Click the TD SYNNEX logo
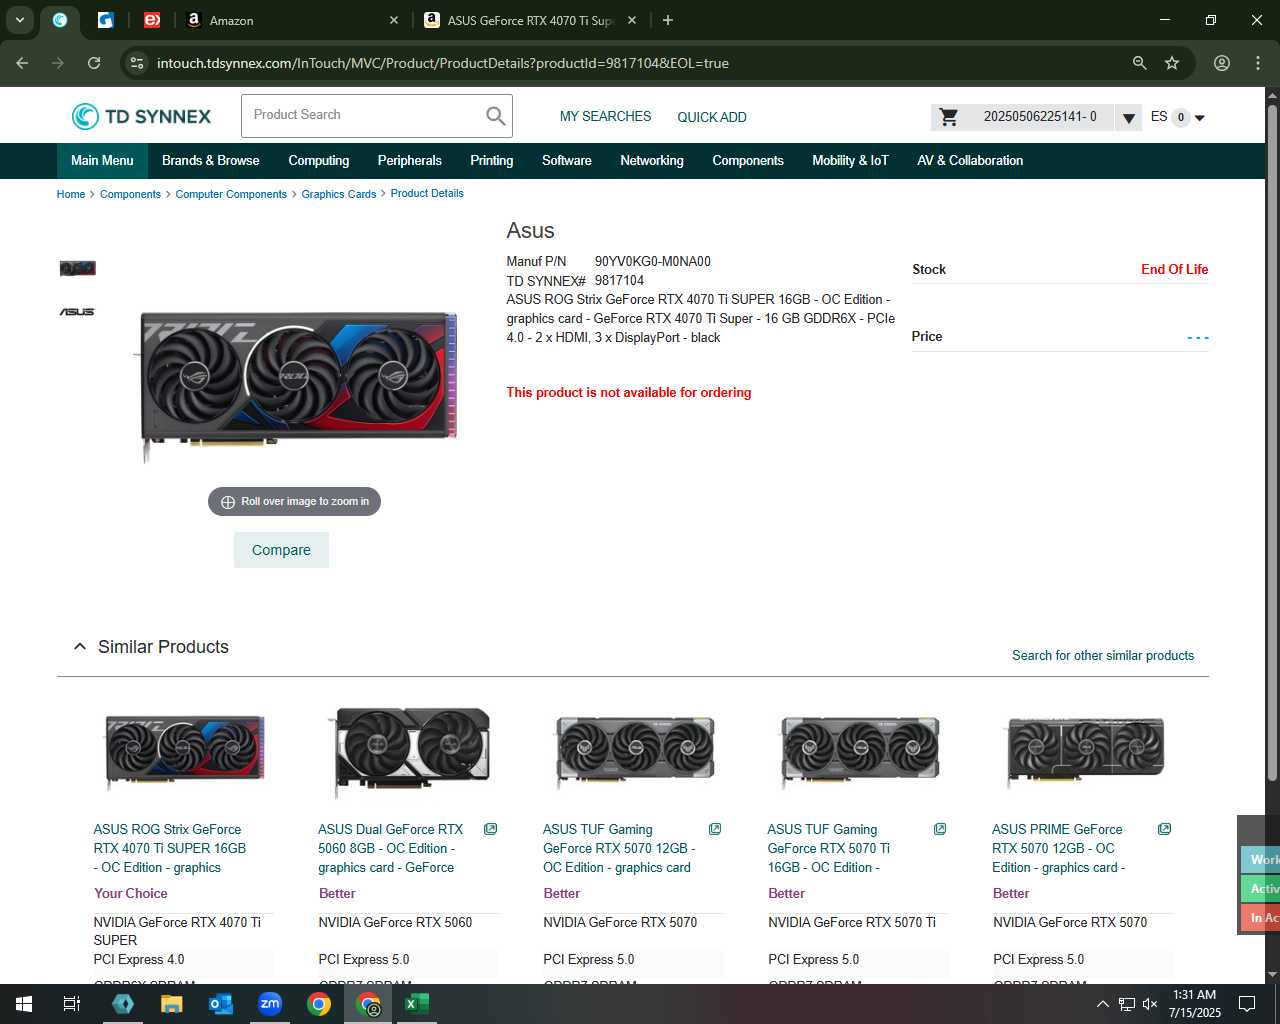 141,117
